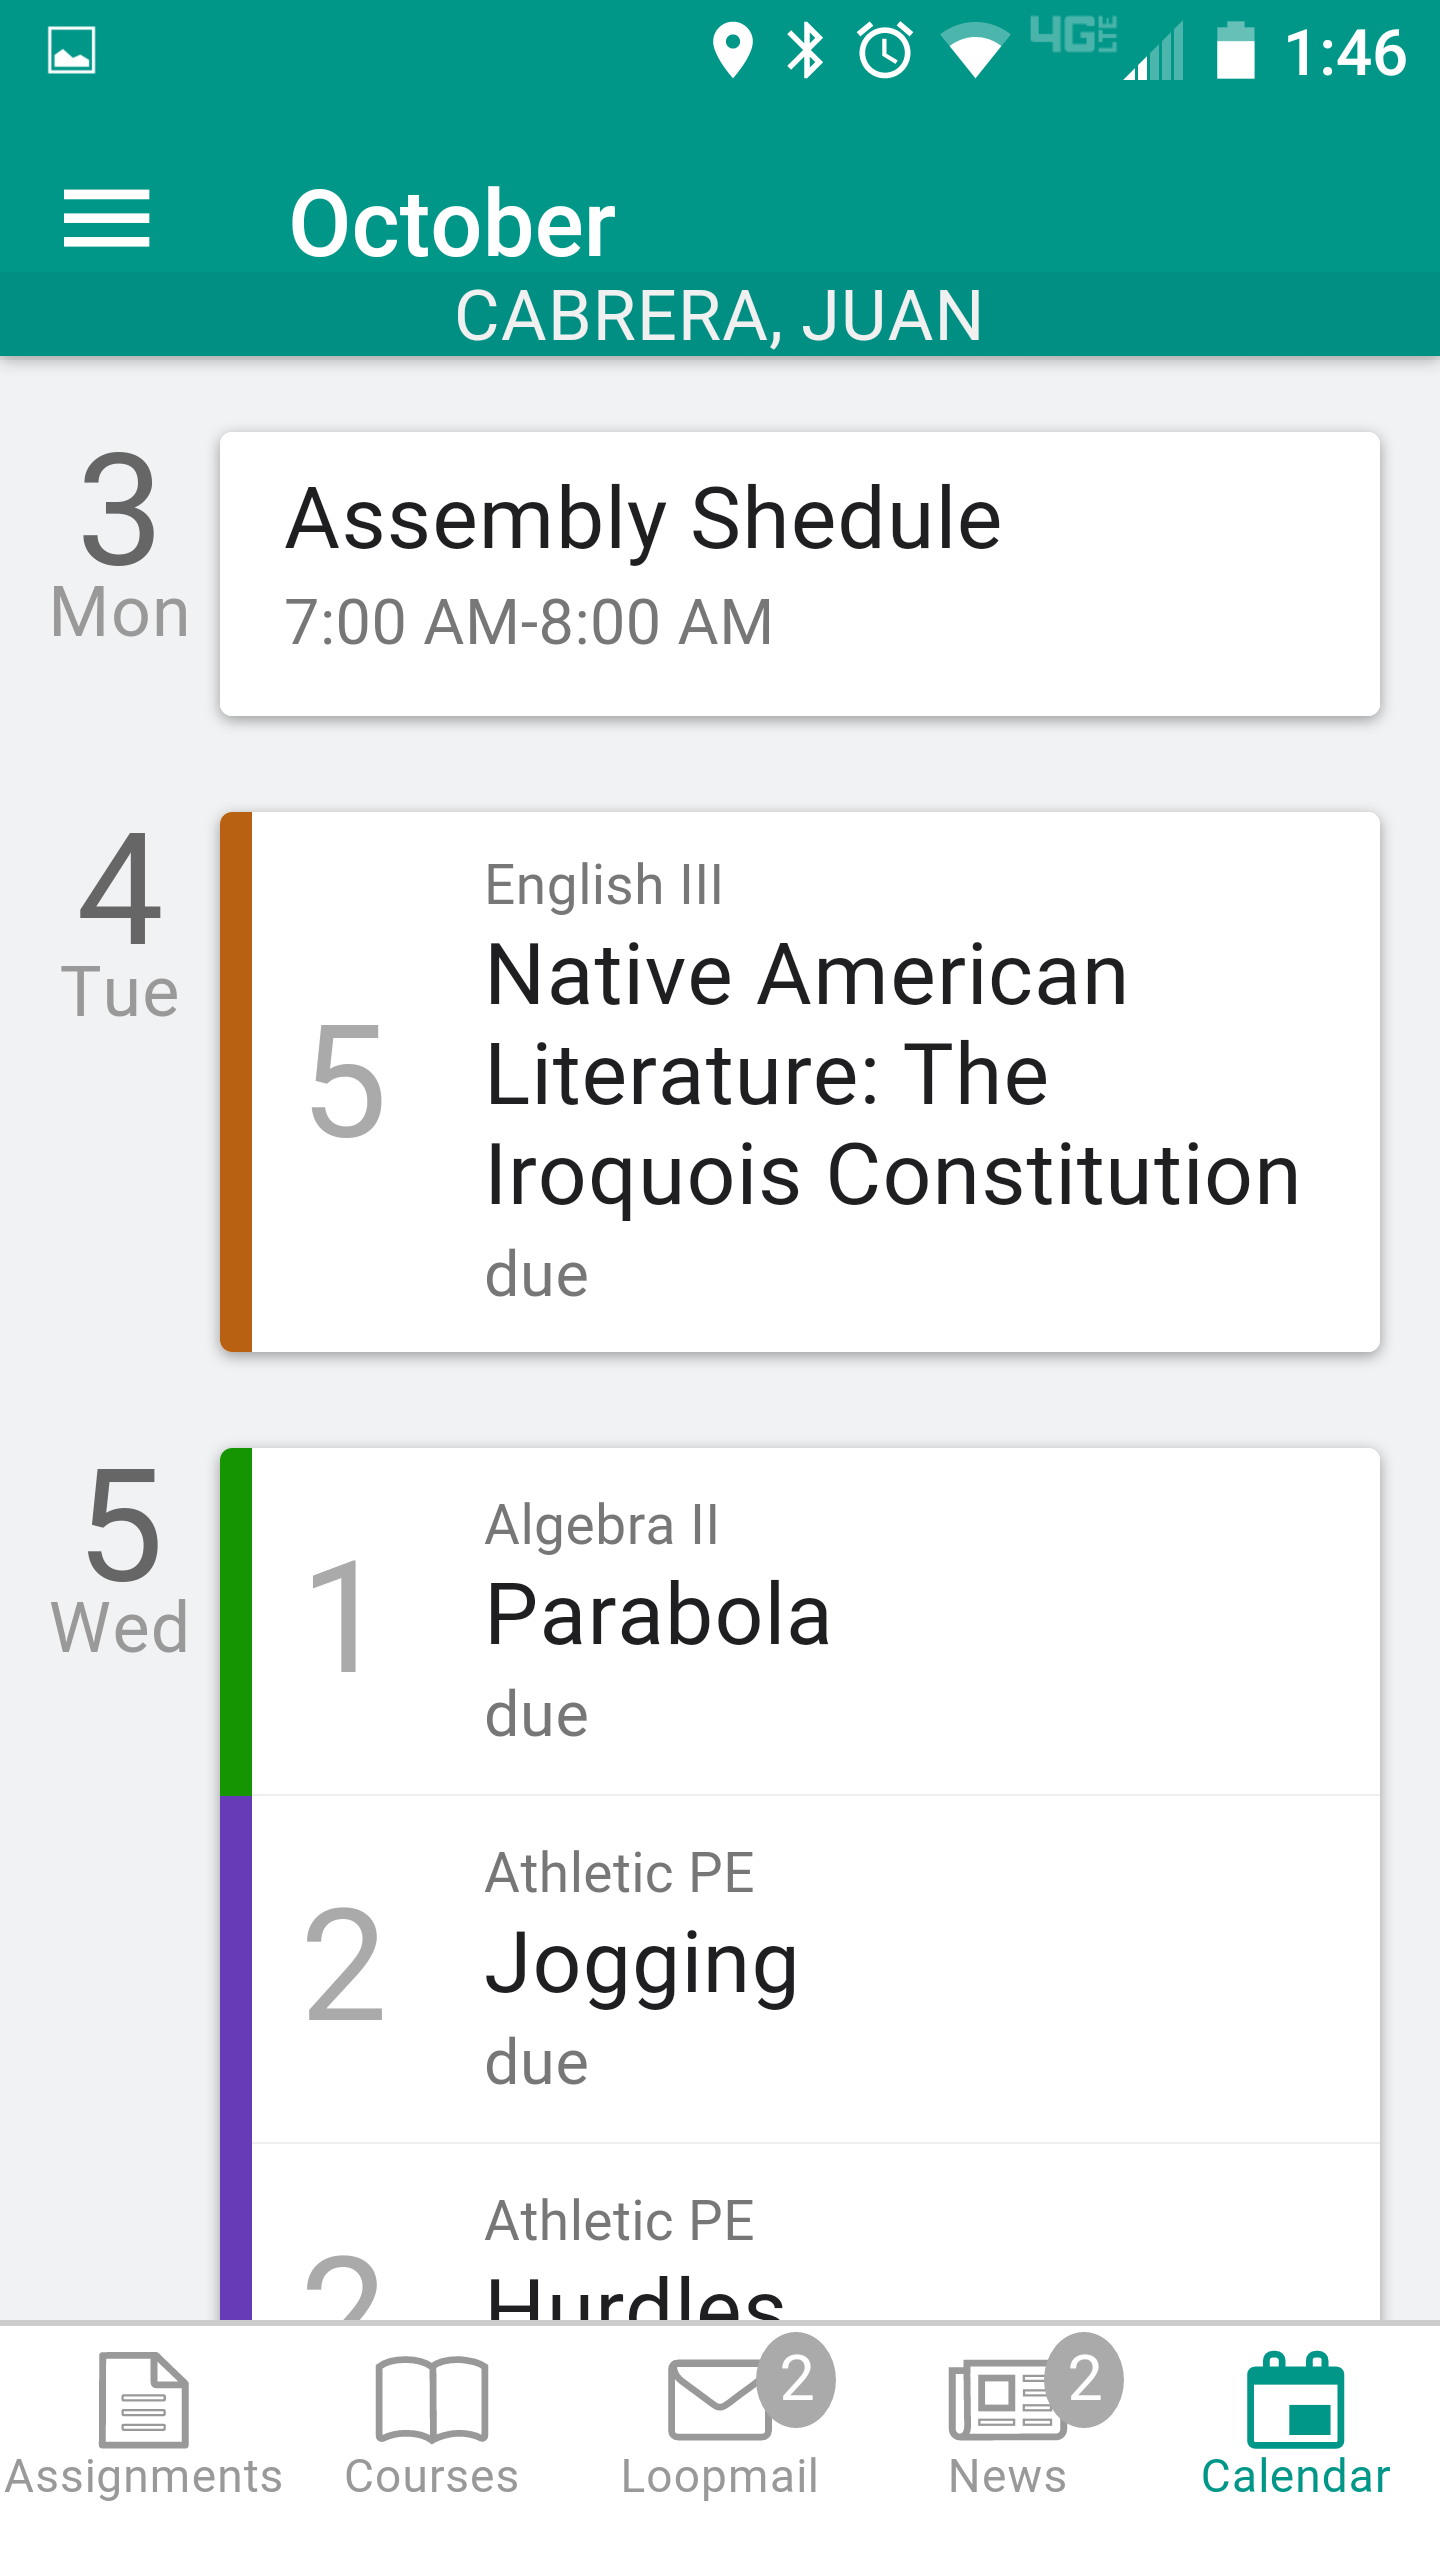Open the Assembly Shedule event card
The height and width of the screenshot is (2560, 1440).
click(x=800, y=574)
